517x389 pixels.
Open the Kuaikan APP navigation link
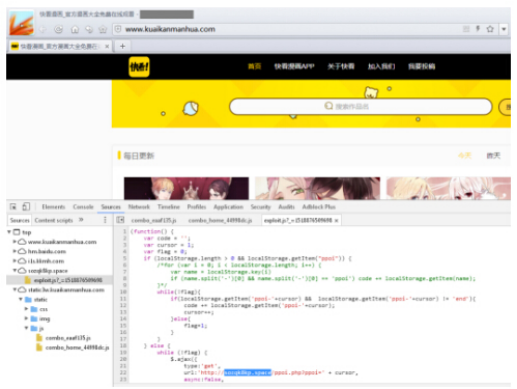point(294,66)
